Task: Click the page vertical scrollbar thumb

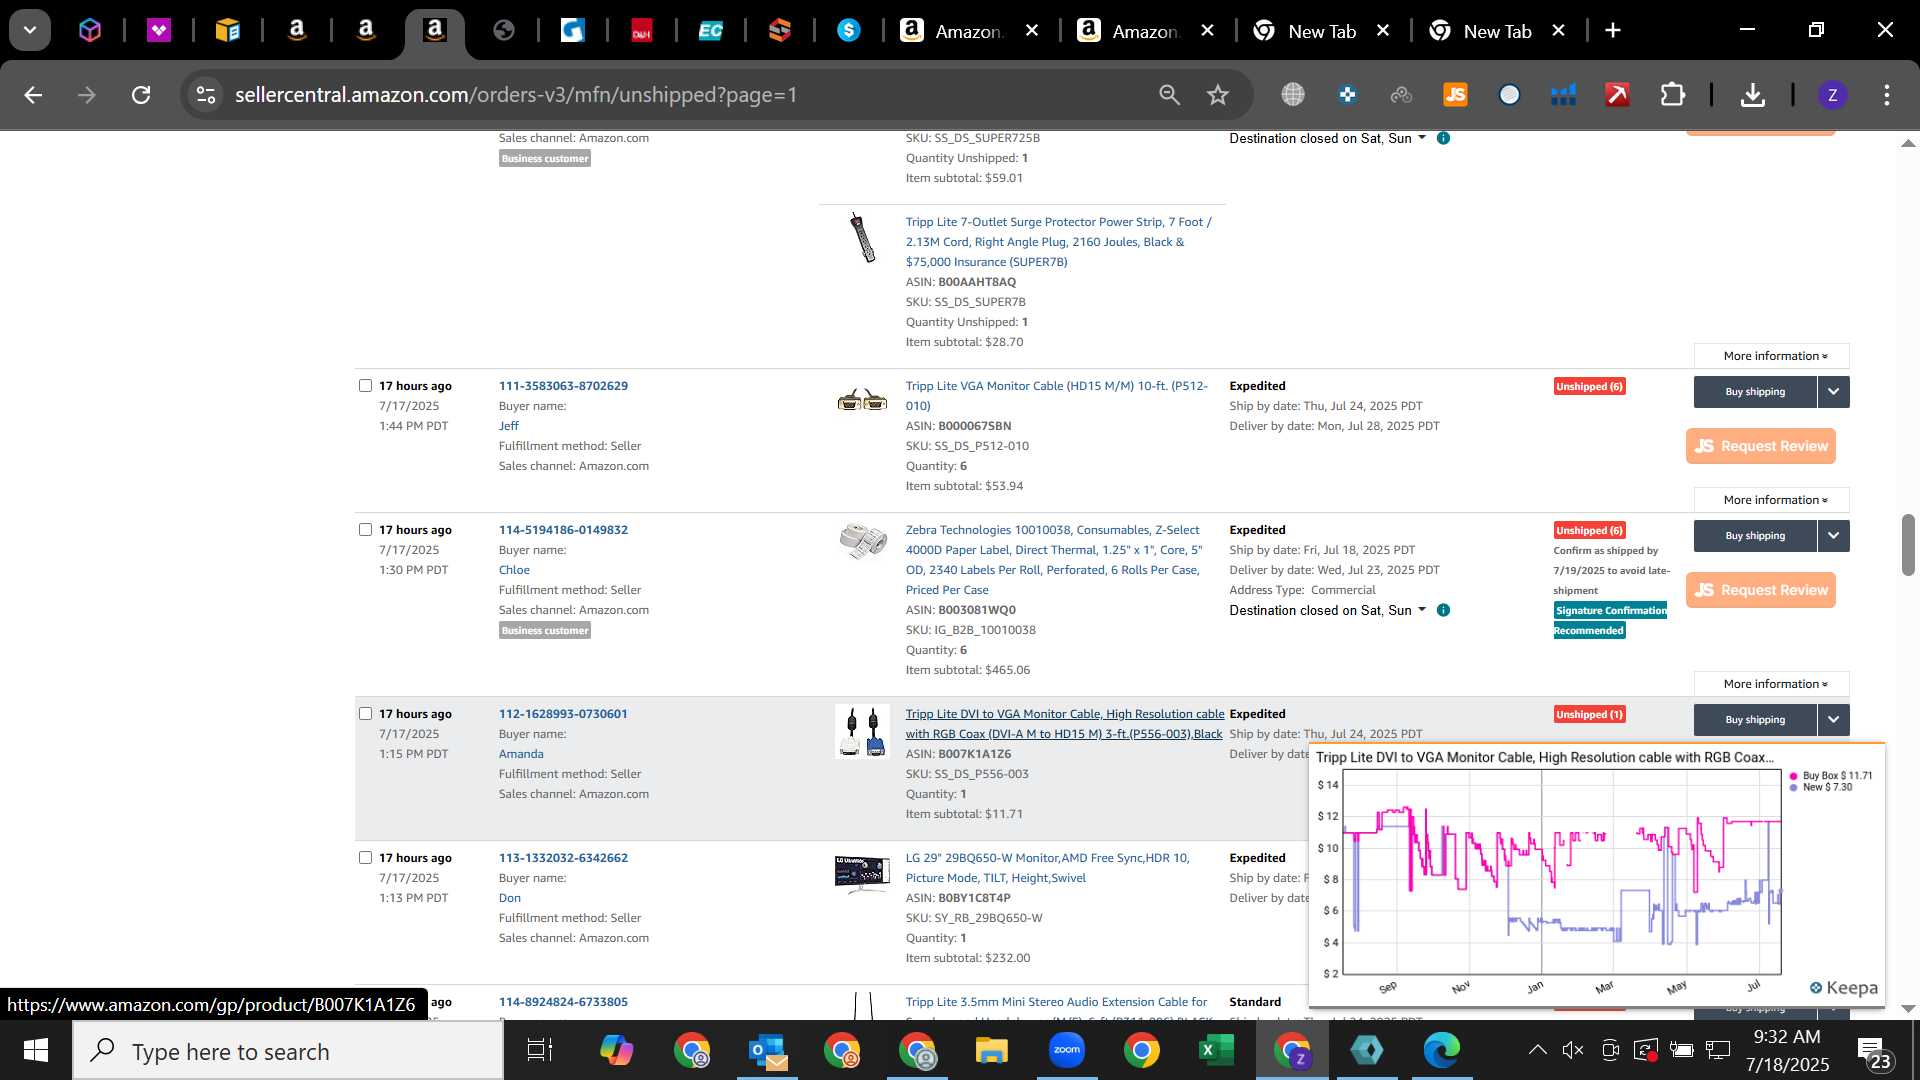Action: pyautogui.click(x=1908, y=545)
